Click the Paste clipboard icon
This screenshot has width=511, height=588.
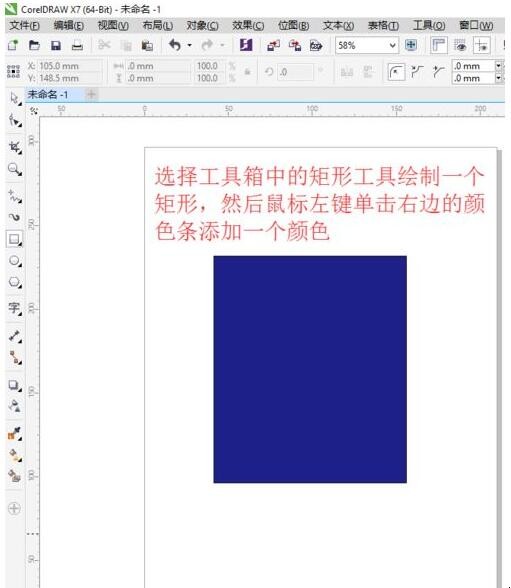147,46
